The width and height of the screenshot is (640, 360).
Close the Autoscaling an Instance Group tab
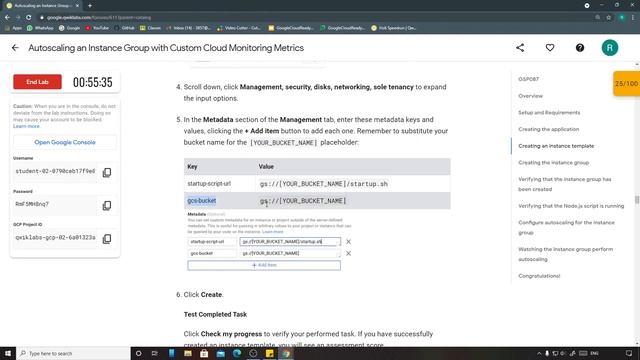(x=78, y=6)
